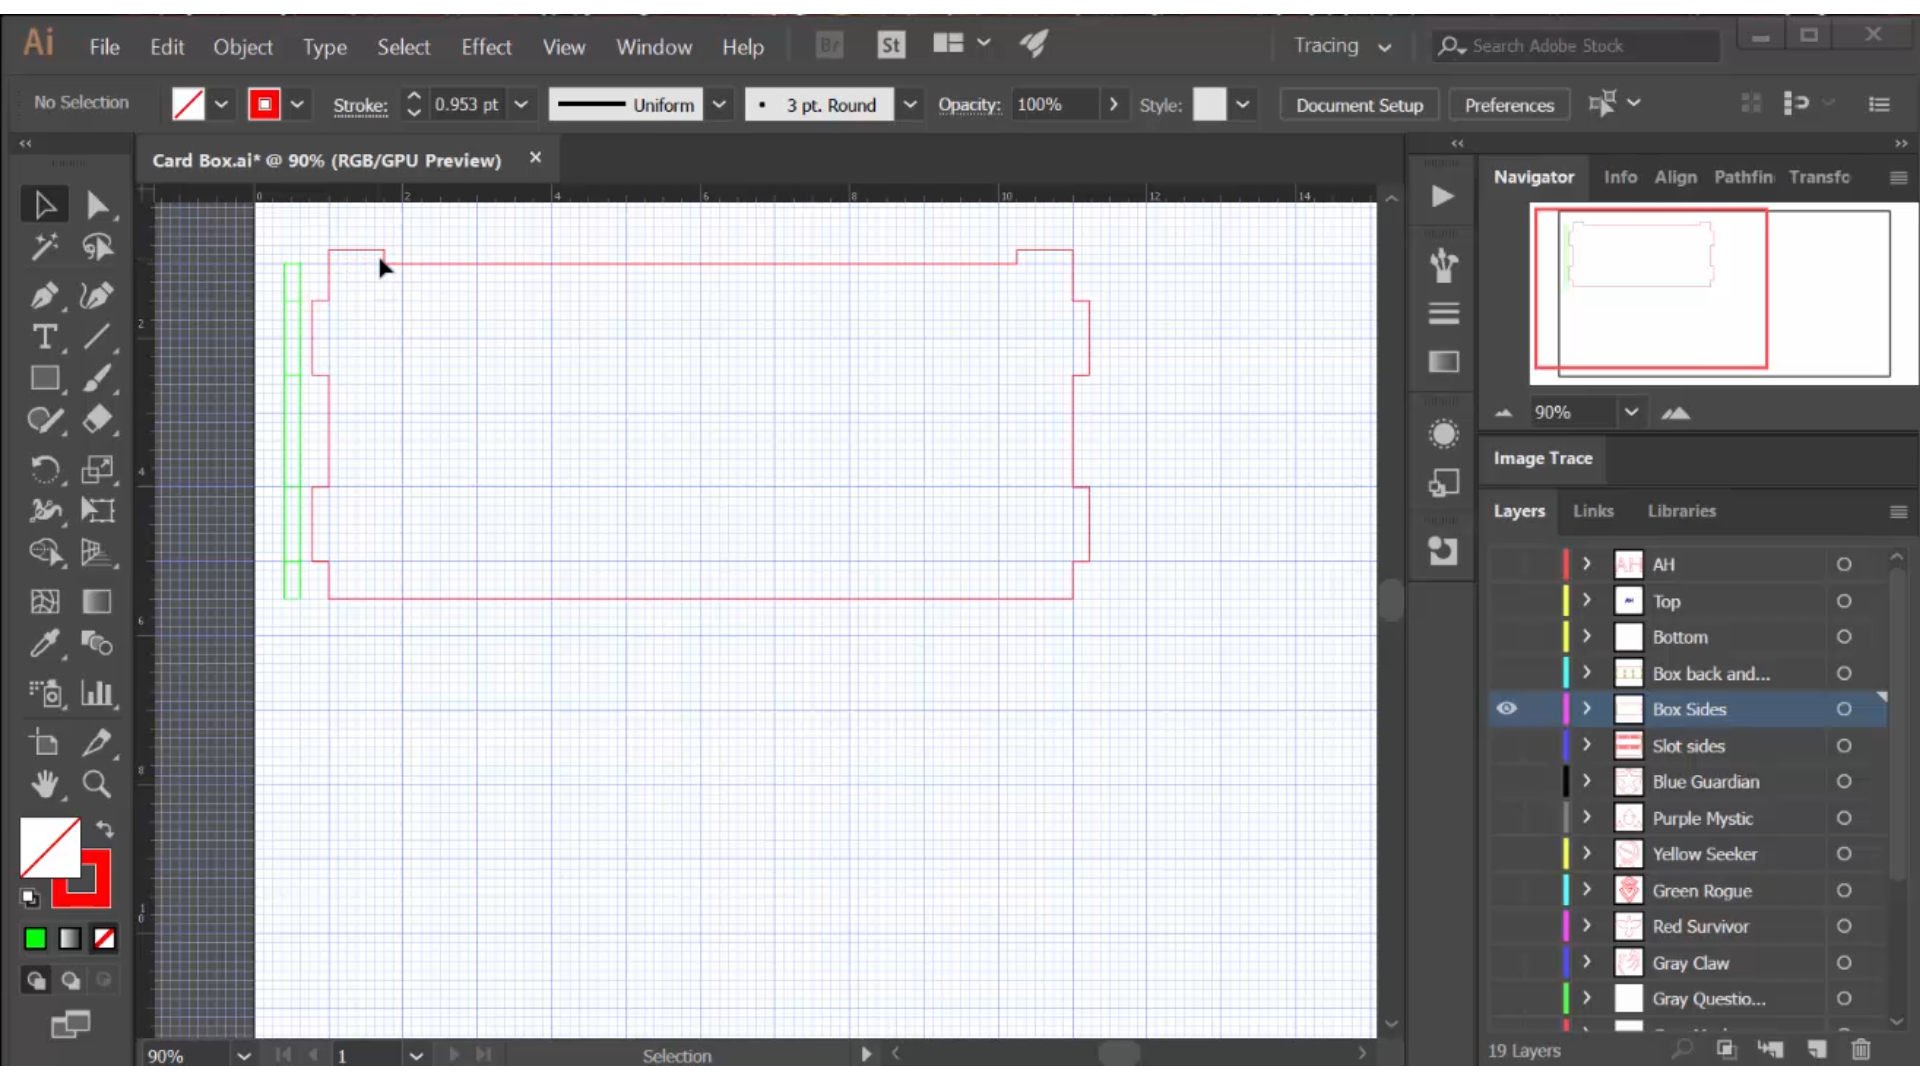
Task: Select the Type tool
Action: point(44,335)
